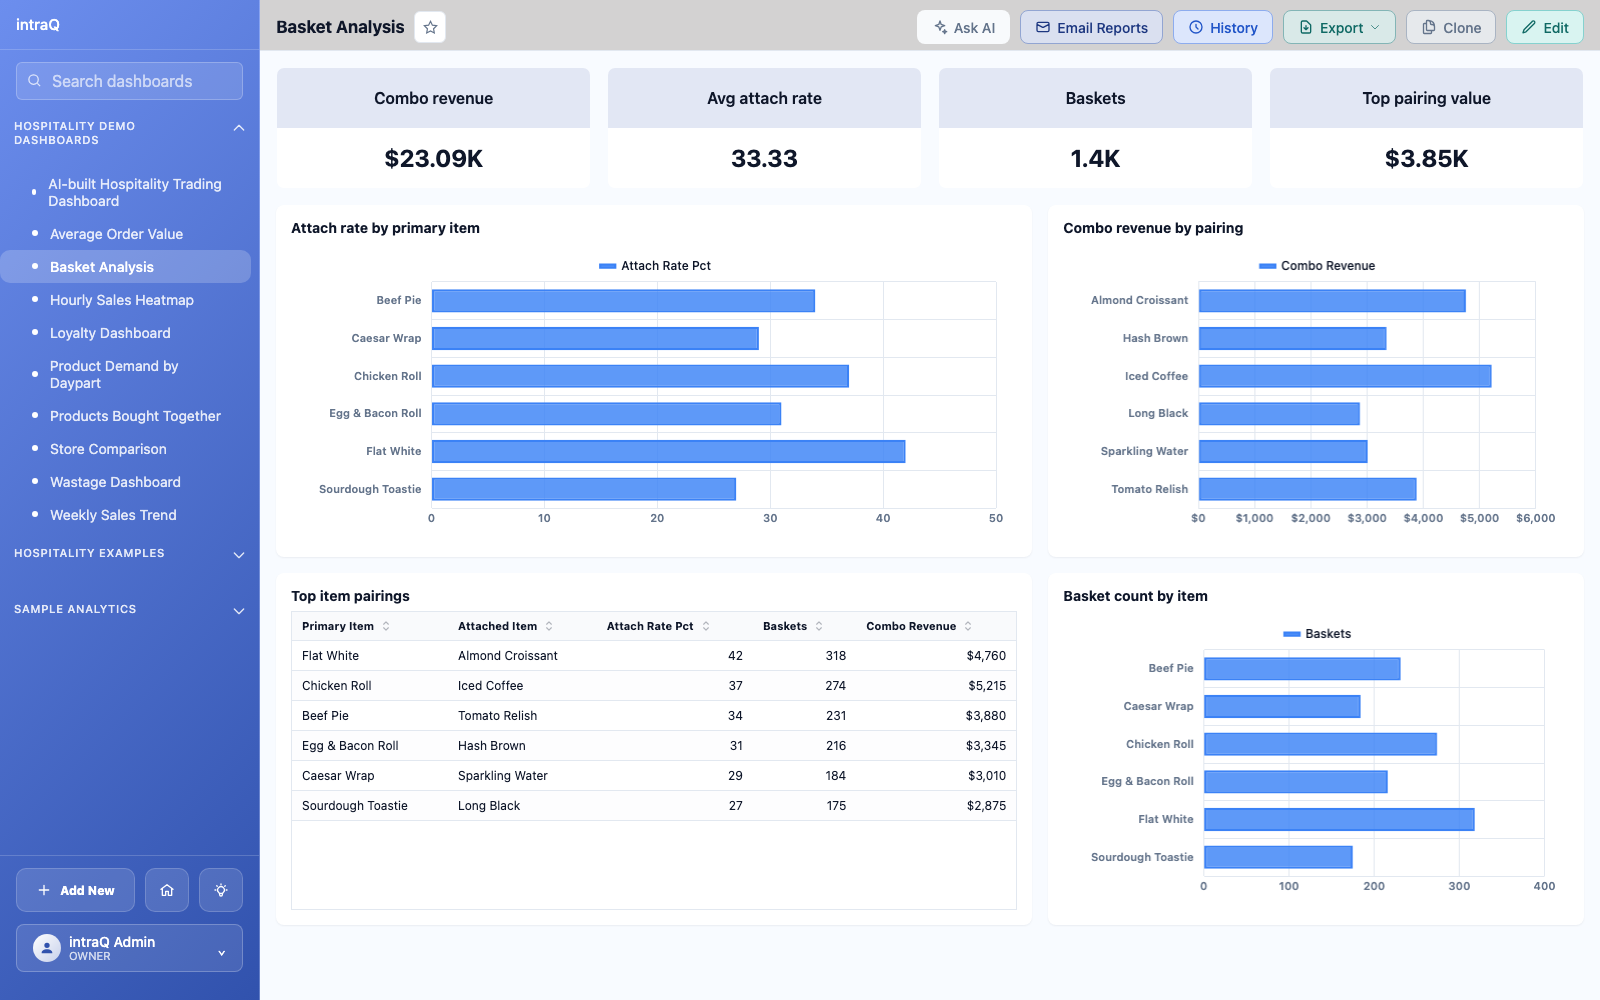Toggle Attach Rate Pct legend series
1600x1000 pixels.
(655, 266)
